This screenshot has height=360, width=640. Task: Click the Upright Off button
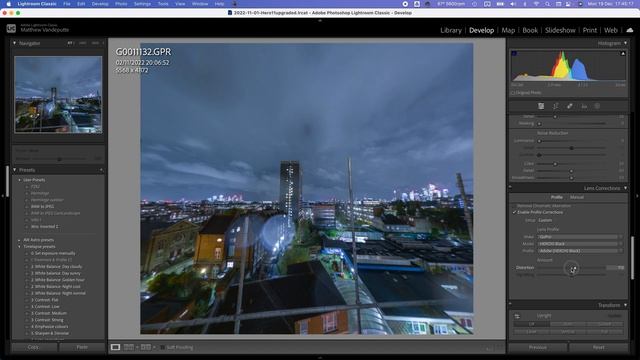pyautogui.click(x=531, y=324)
